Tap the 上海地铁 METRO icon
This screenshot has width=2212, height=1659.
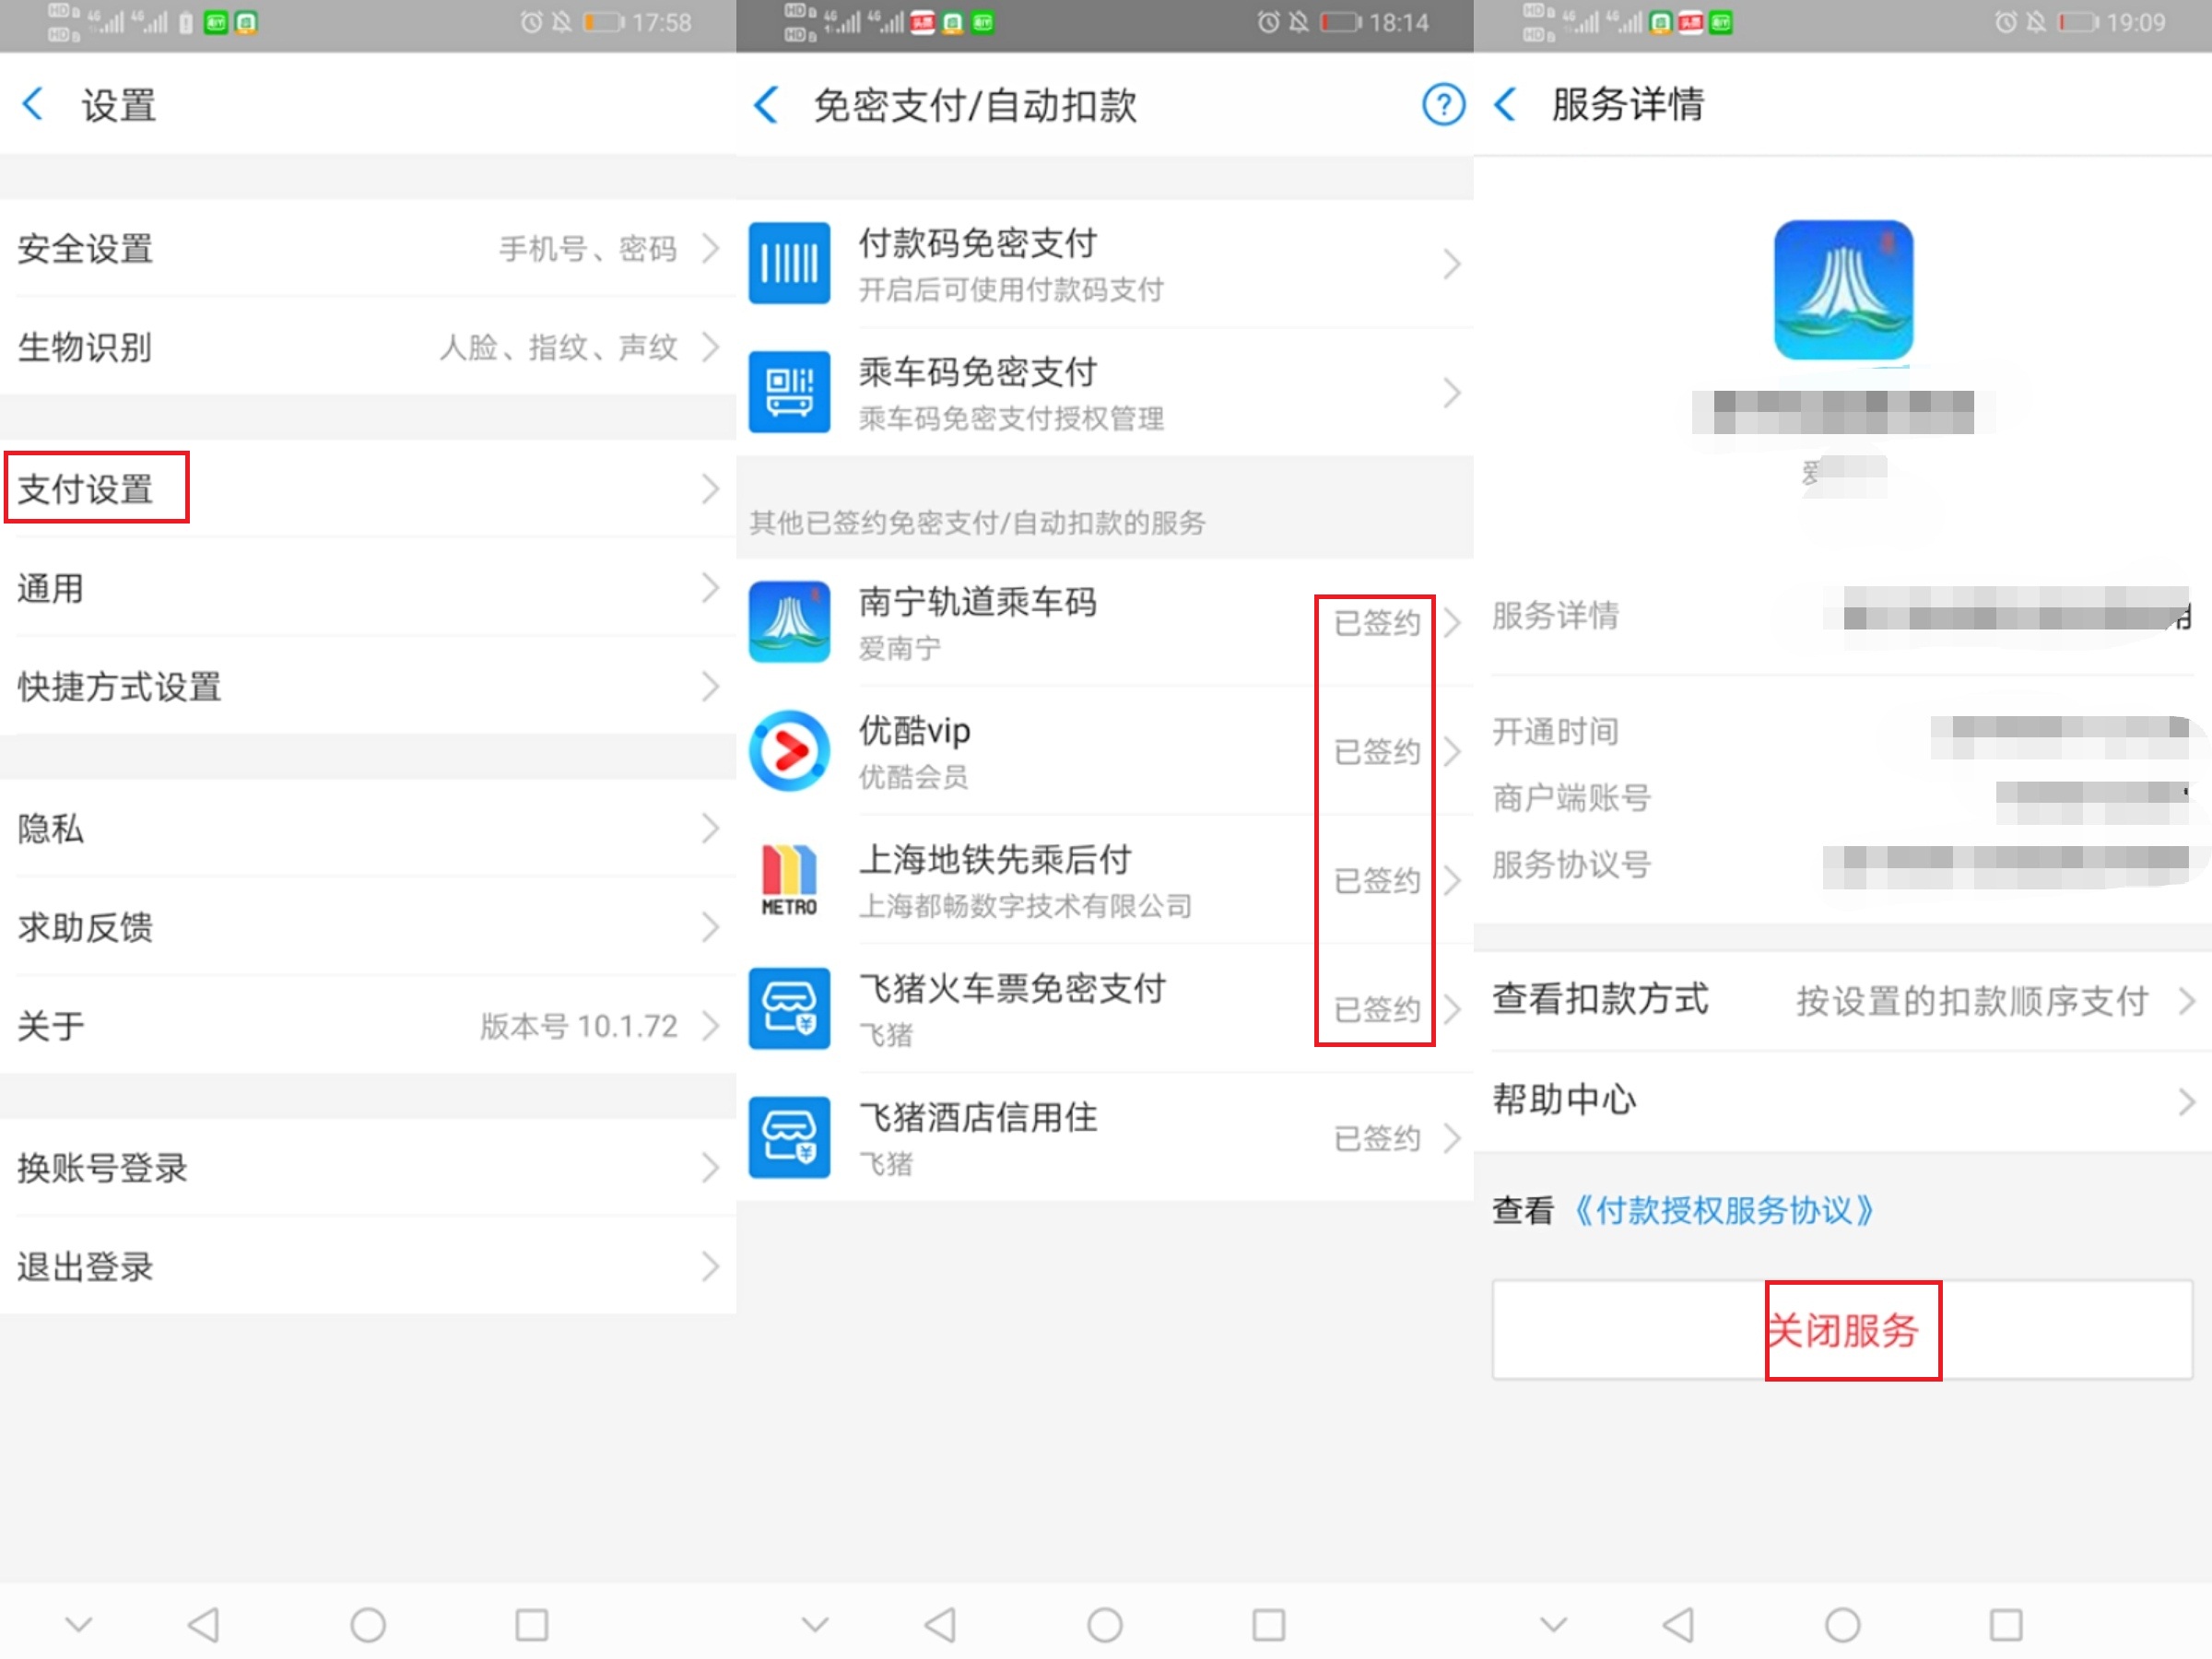(789, 879)
